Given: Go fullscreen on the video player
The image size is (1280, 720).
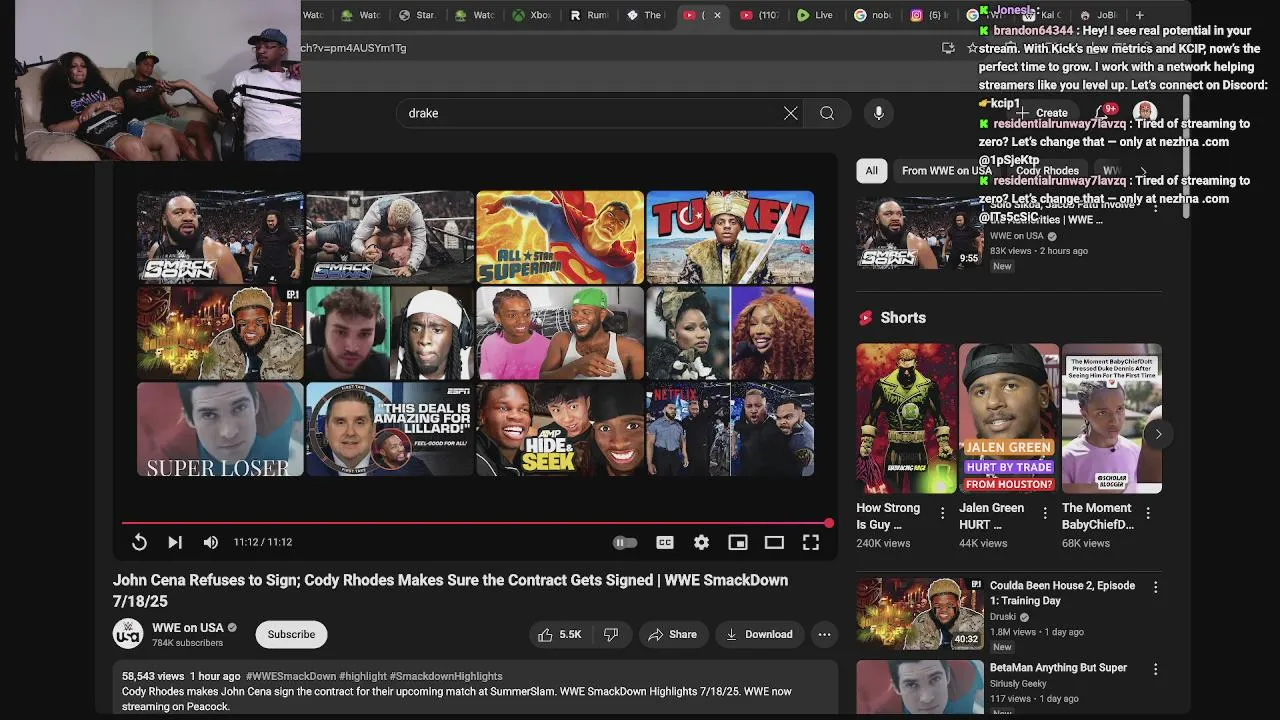Looking at the screenshot, I should click(x=811, y=542).
